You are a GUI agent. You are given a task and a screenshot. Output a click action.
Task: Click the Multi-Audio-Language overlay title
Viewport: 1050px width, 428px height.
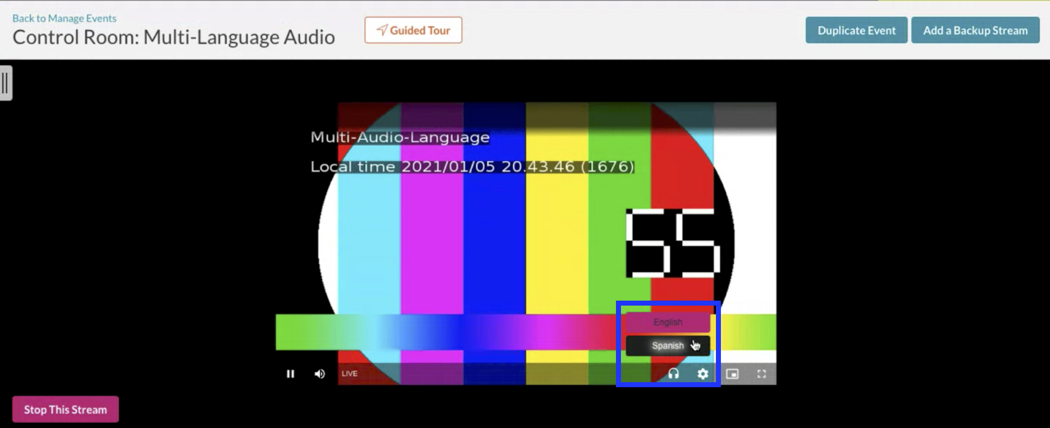(400, 137)
